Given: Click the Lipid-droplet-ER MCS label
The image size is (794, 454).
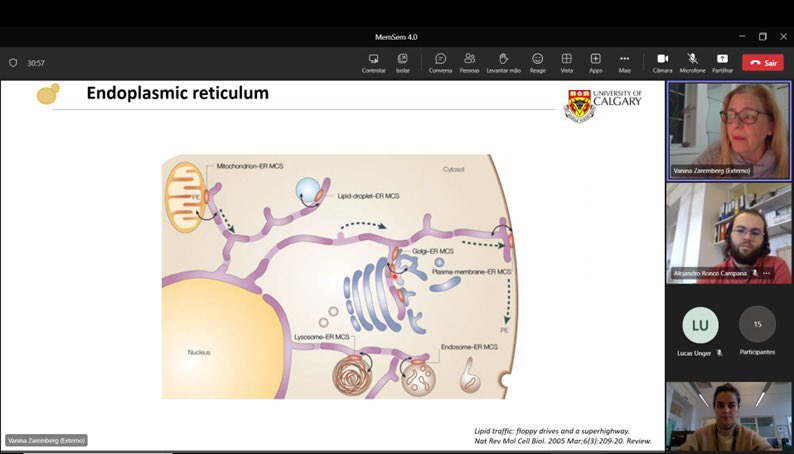Looking at the screenshot, I should 368,196.
